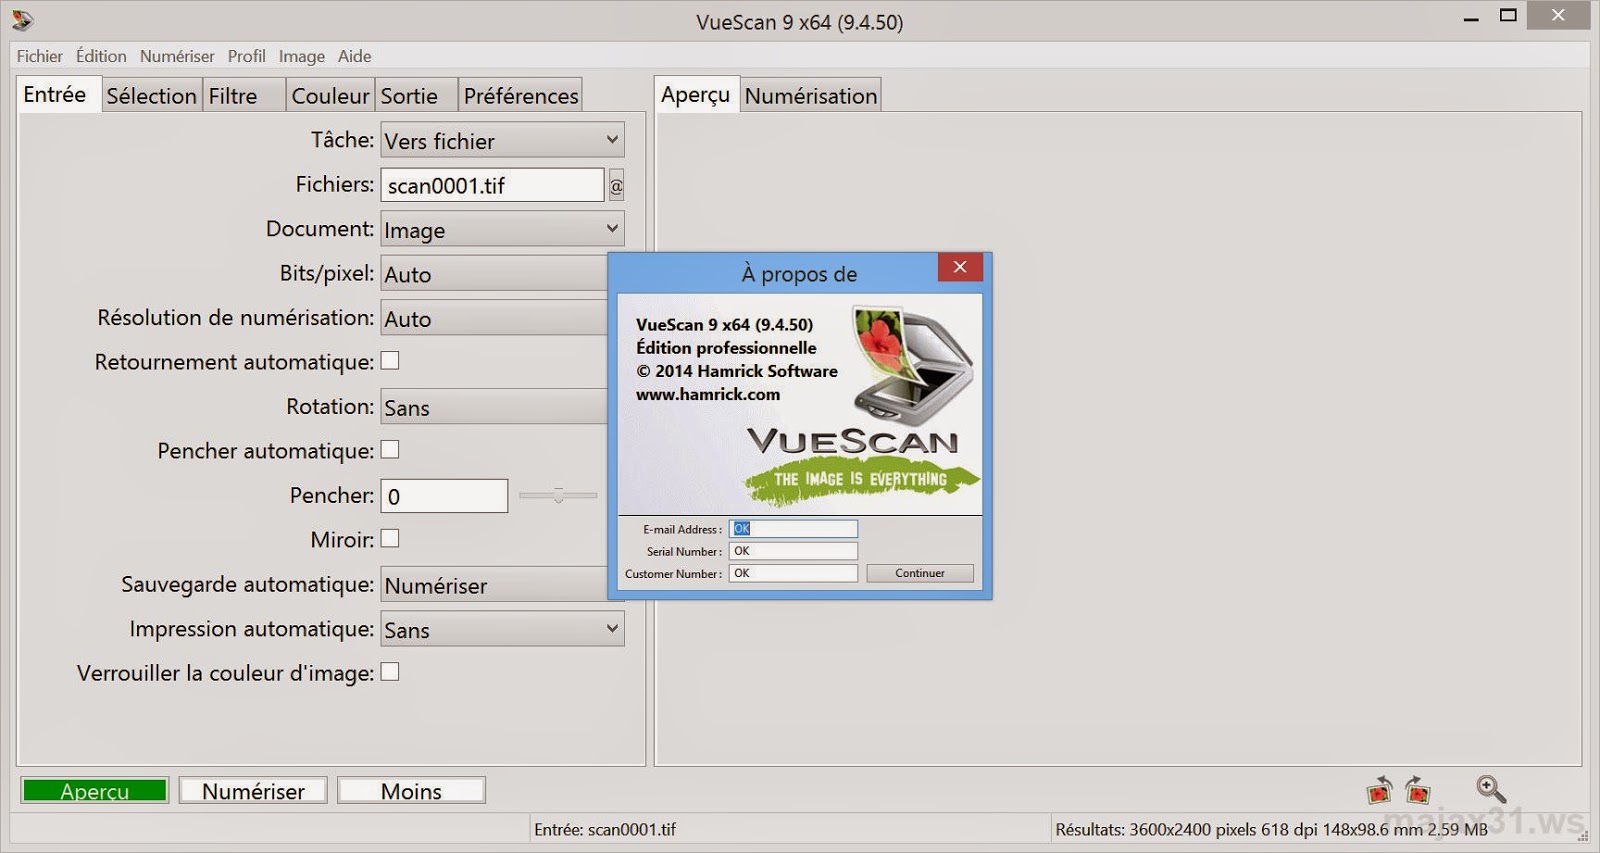The image size is (1600, 853).
Task: Click the E-mail Address field
Action: point(793,529)
